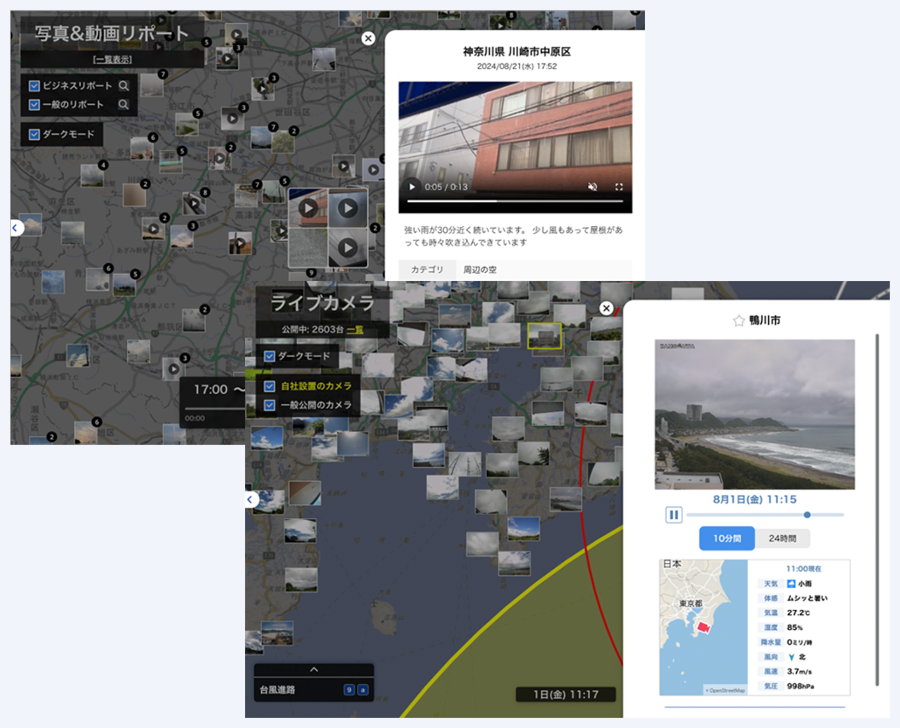This screenshot has height=728, width=900.
Task: Click the 鴨川市 location mini map
Action: coord(704,628)
